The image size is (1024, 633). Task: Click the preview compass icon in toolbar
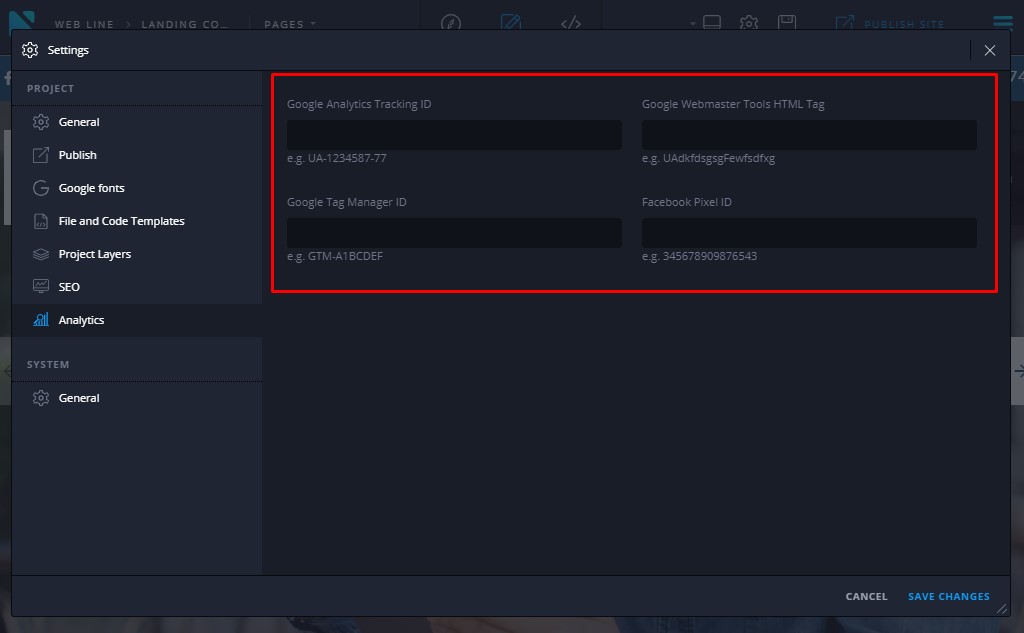tap(451, 24)
